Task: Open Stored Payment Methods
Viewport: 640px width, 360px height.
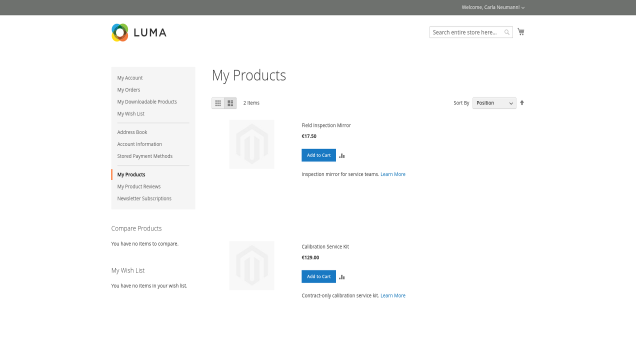Action: tap(144, 156)
